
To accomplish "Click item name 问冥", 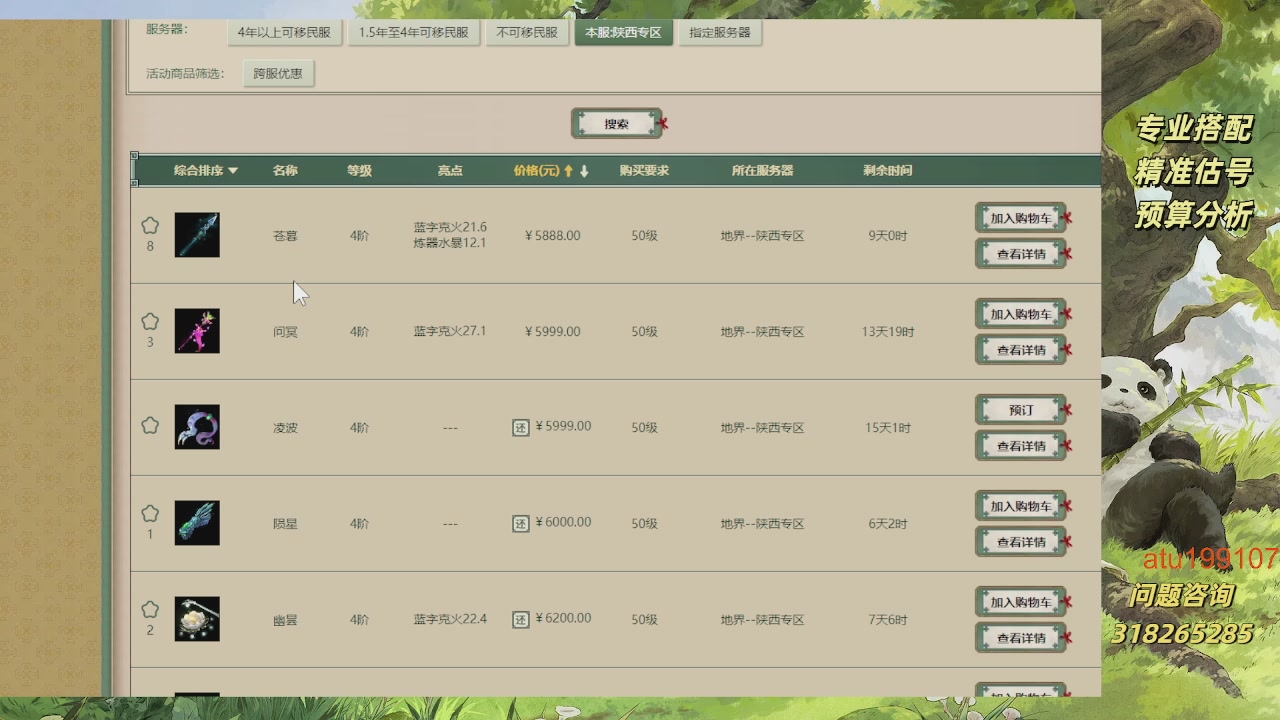I will click(285, 332).
